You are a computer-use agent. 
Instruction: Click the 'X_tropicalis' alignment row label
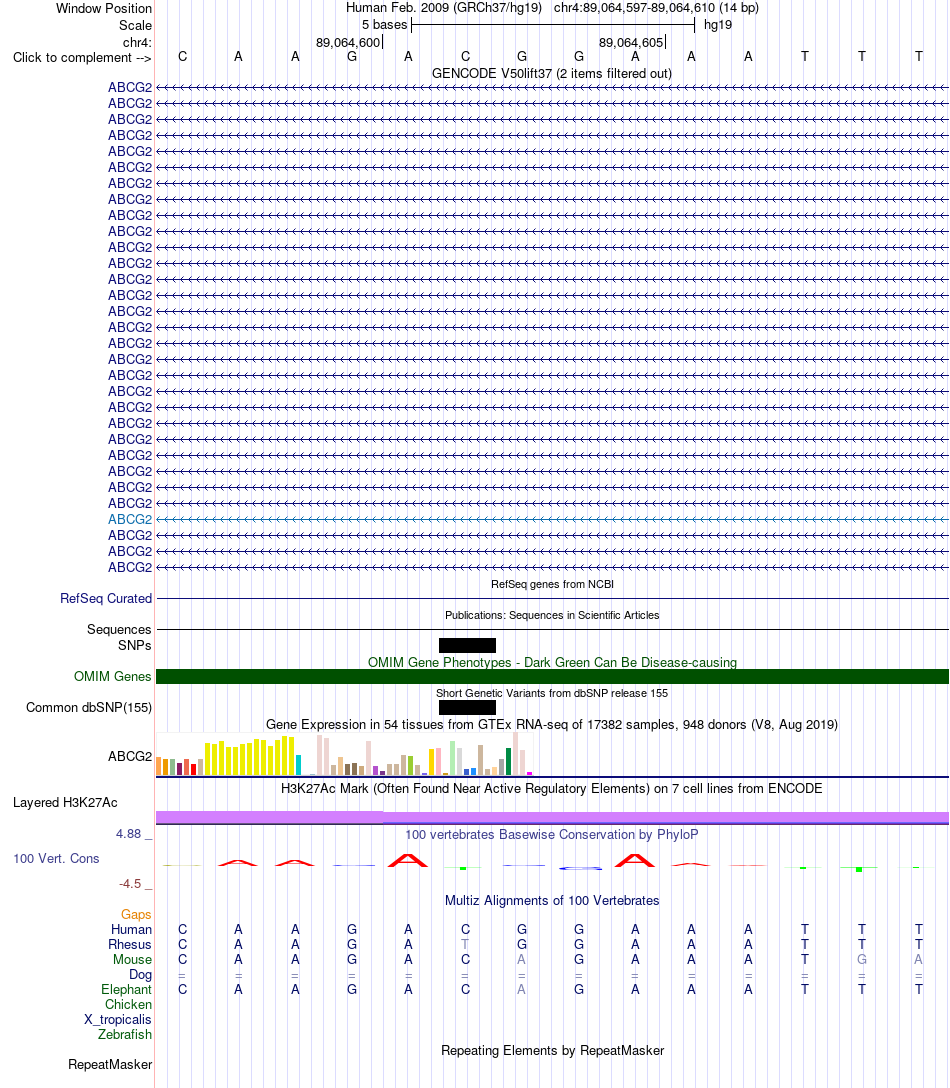point(118,1020)
